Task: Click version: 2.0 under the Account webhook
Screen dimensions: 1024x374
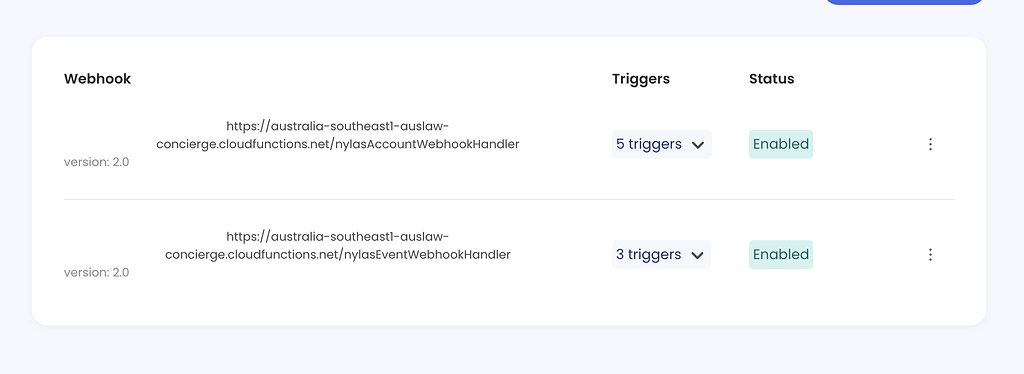Action: (x=97, y=162)
